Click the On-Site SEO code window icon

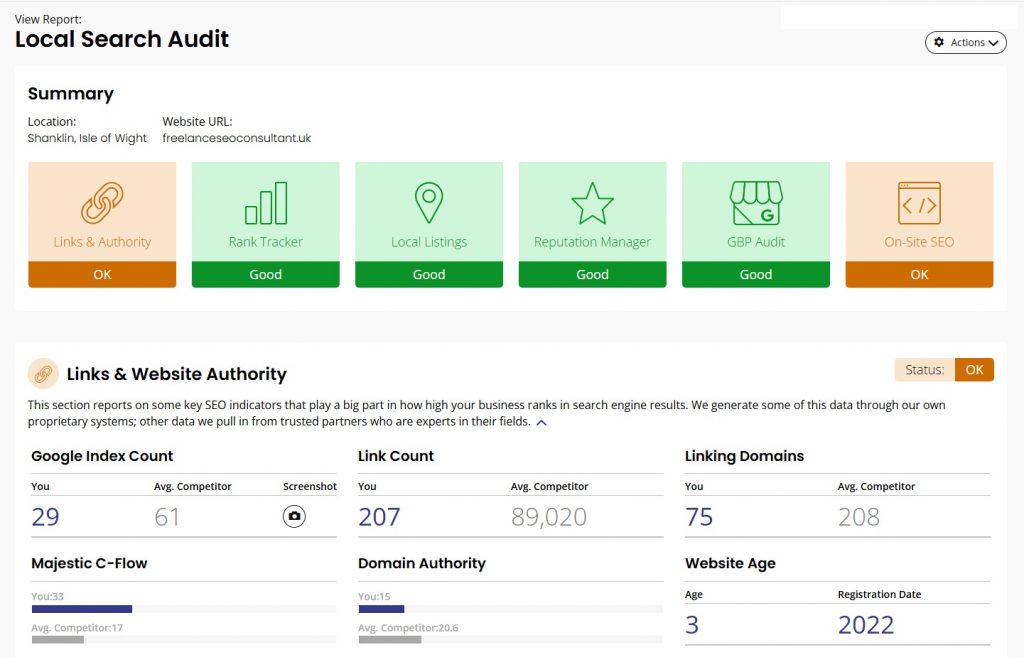pyautogui.click(x=920, y=202)
